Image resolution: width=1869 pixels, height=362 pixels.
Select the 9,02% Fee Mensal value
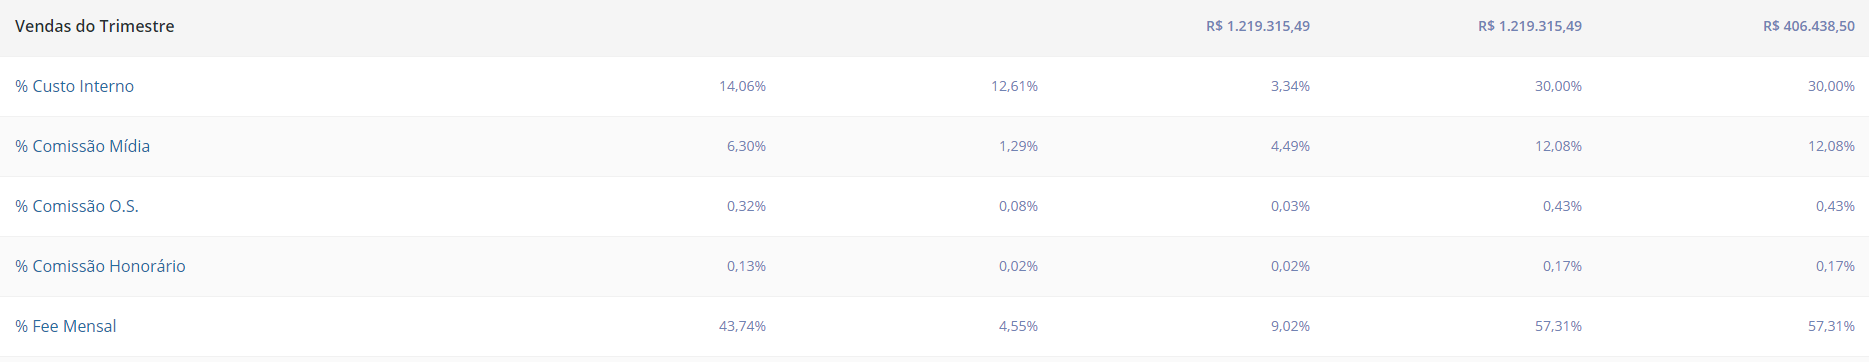click(x=1290, y=326)
